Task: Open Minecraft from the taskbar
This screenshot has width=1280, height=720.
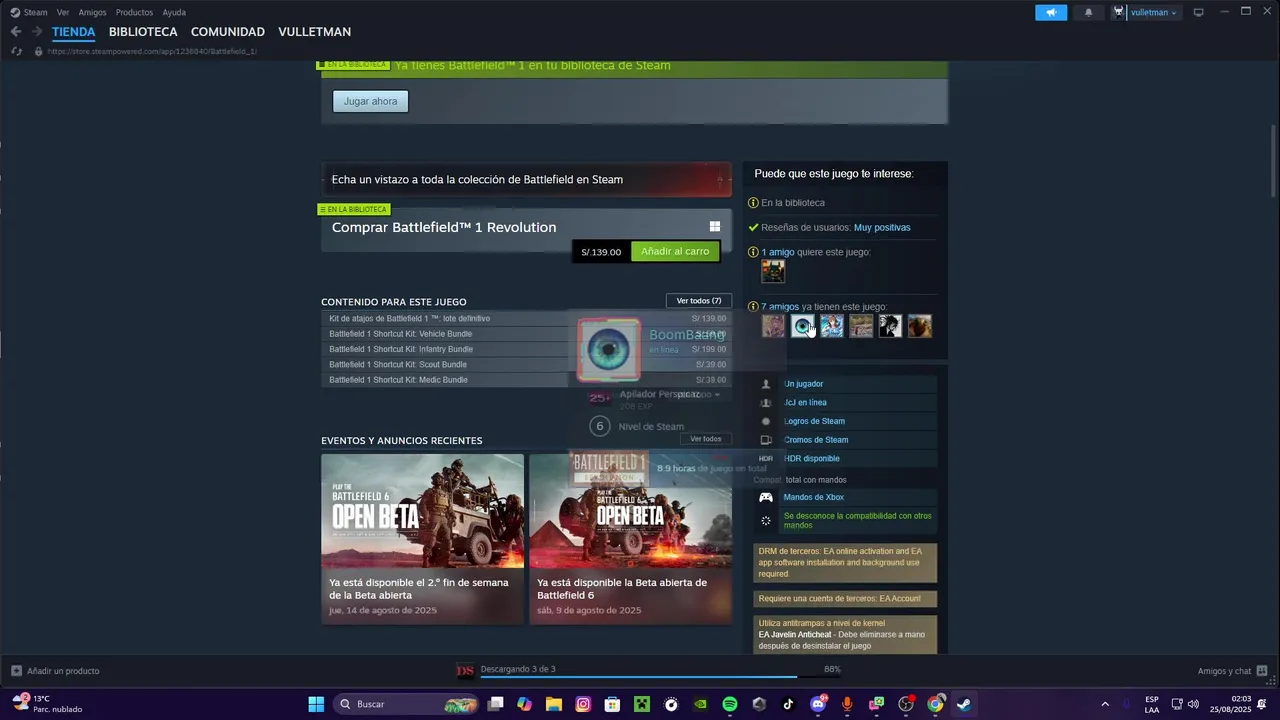Action: click(642, 704)
